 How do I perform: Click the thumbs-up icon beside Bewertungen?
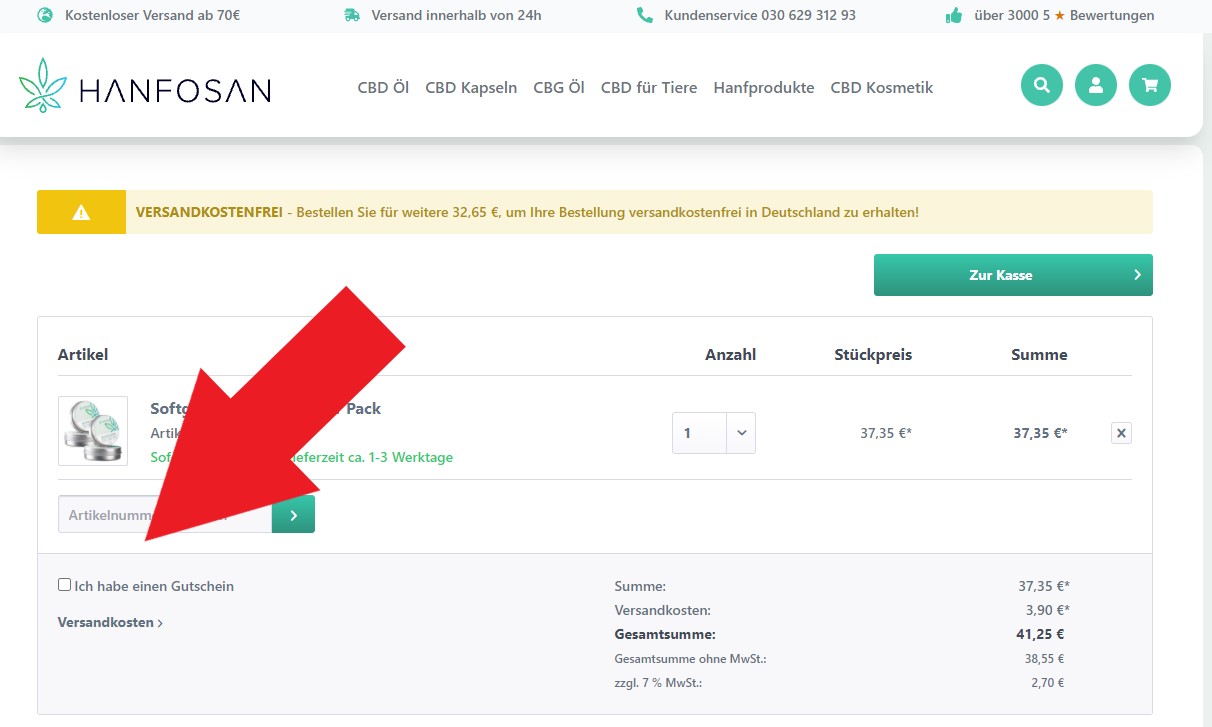(953, 15)
